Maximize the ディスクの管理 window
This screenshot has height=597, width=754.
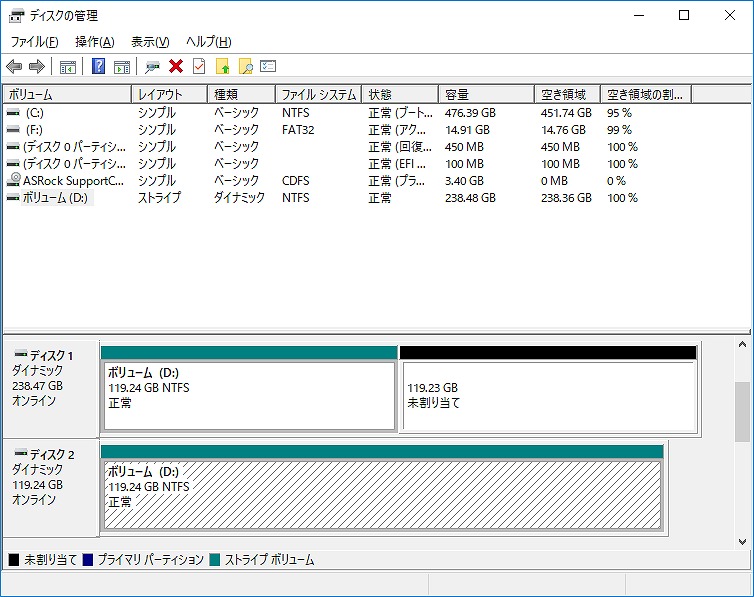pyautogui.click(x=684, y=15)
